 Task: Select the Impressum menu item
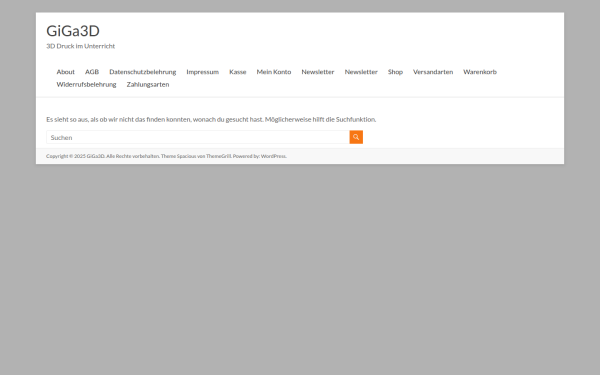click(x=202, y=72)
